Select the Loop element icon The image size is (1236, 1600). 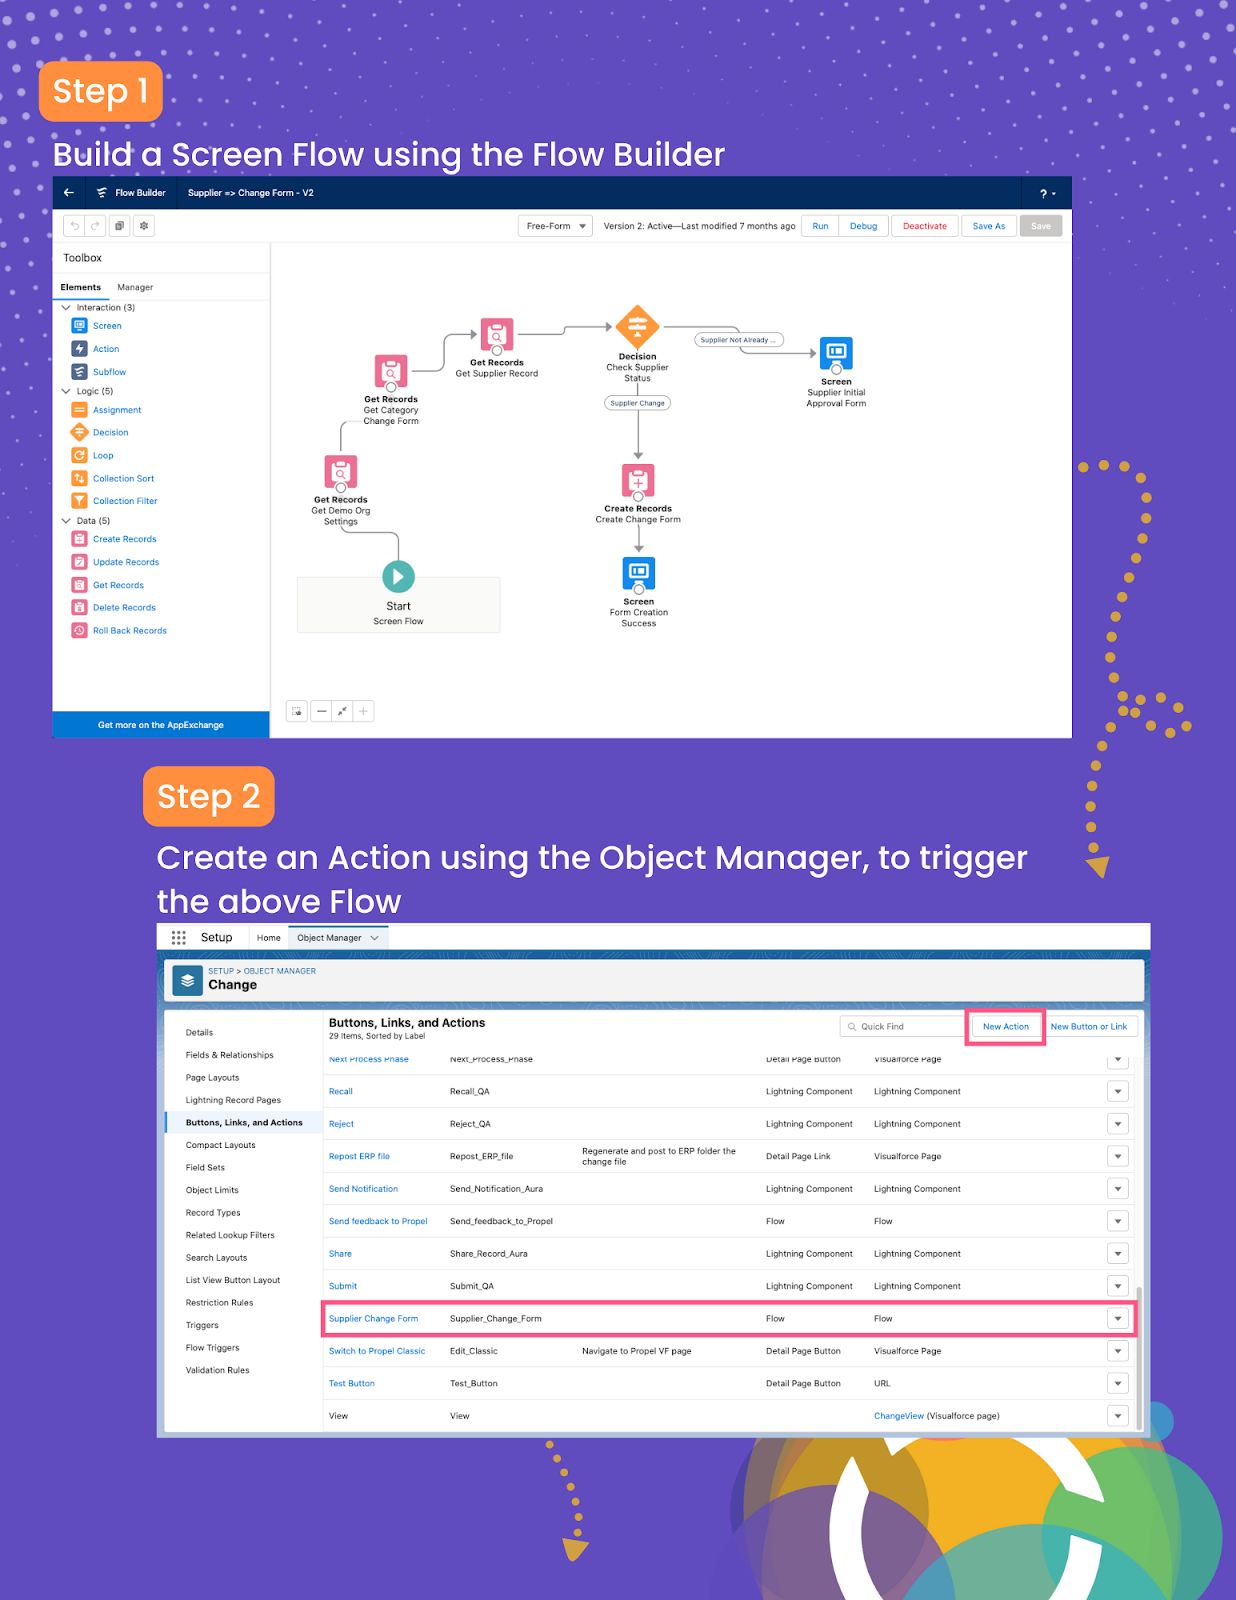[80, 455]
